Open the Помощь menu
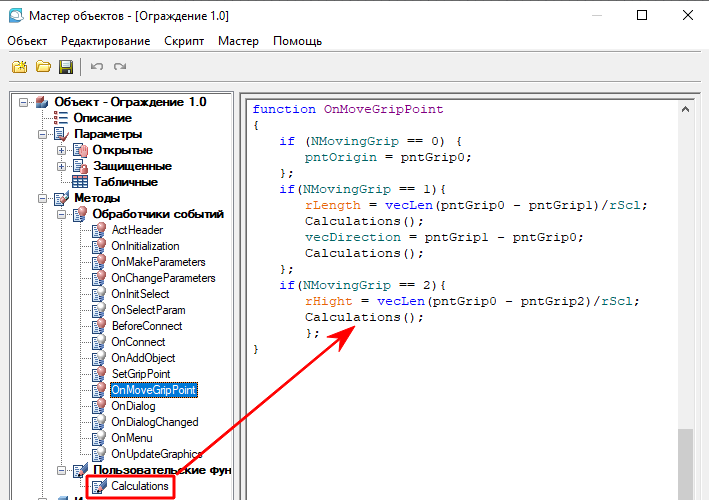 click(298, 41)
